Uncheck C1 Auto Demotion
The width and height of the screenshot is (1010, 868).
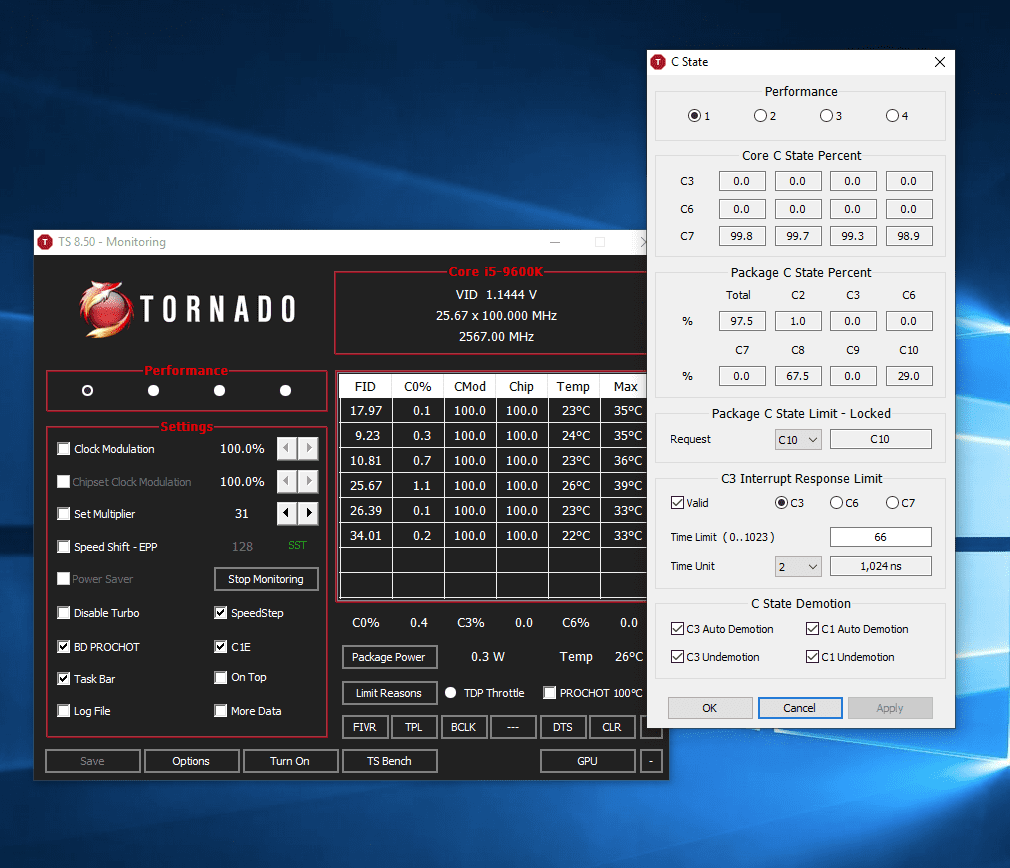pyautogui.click(x=812, y=629)
